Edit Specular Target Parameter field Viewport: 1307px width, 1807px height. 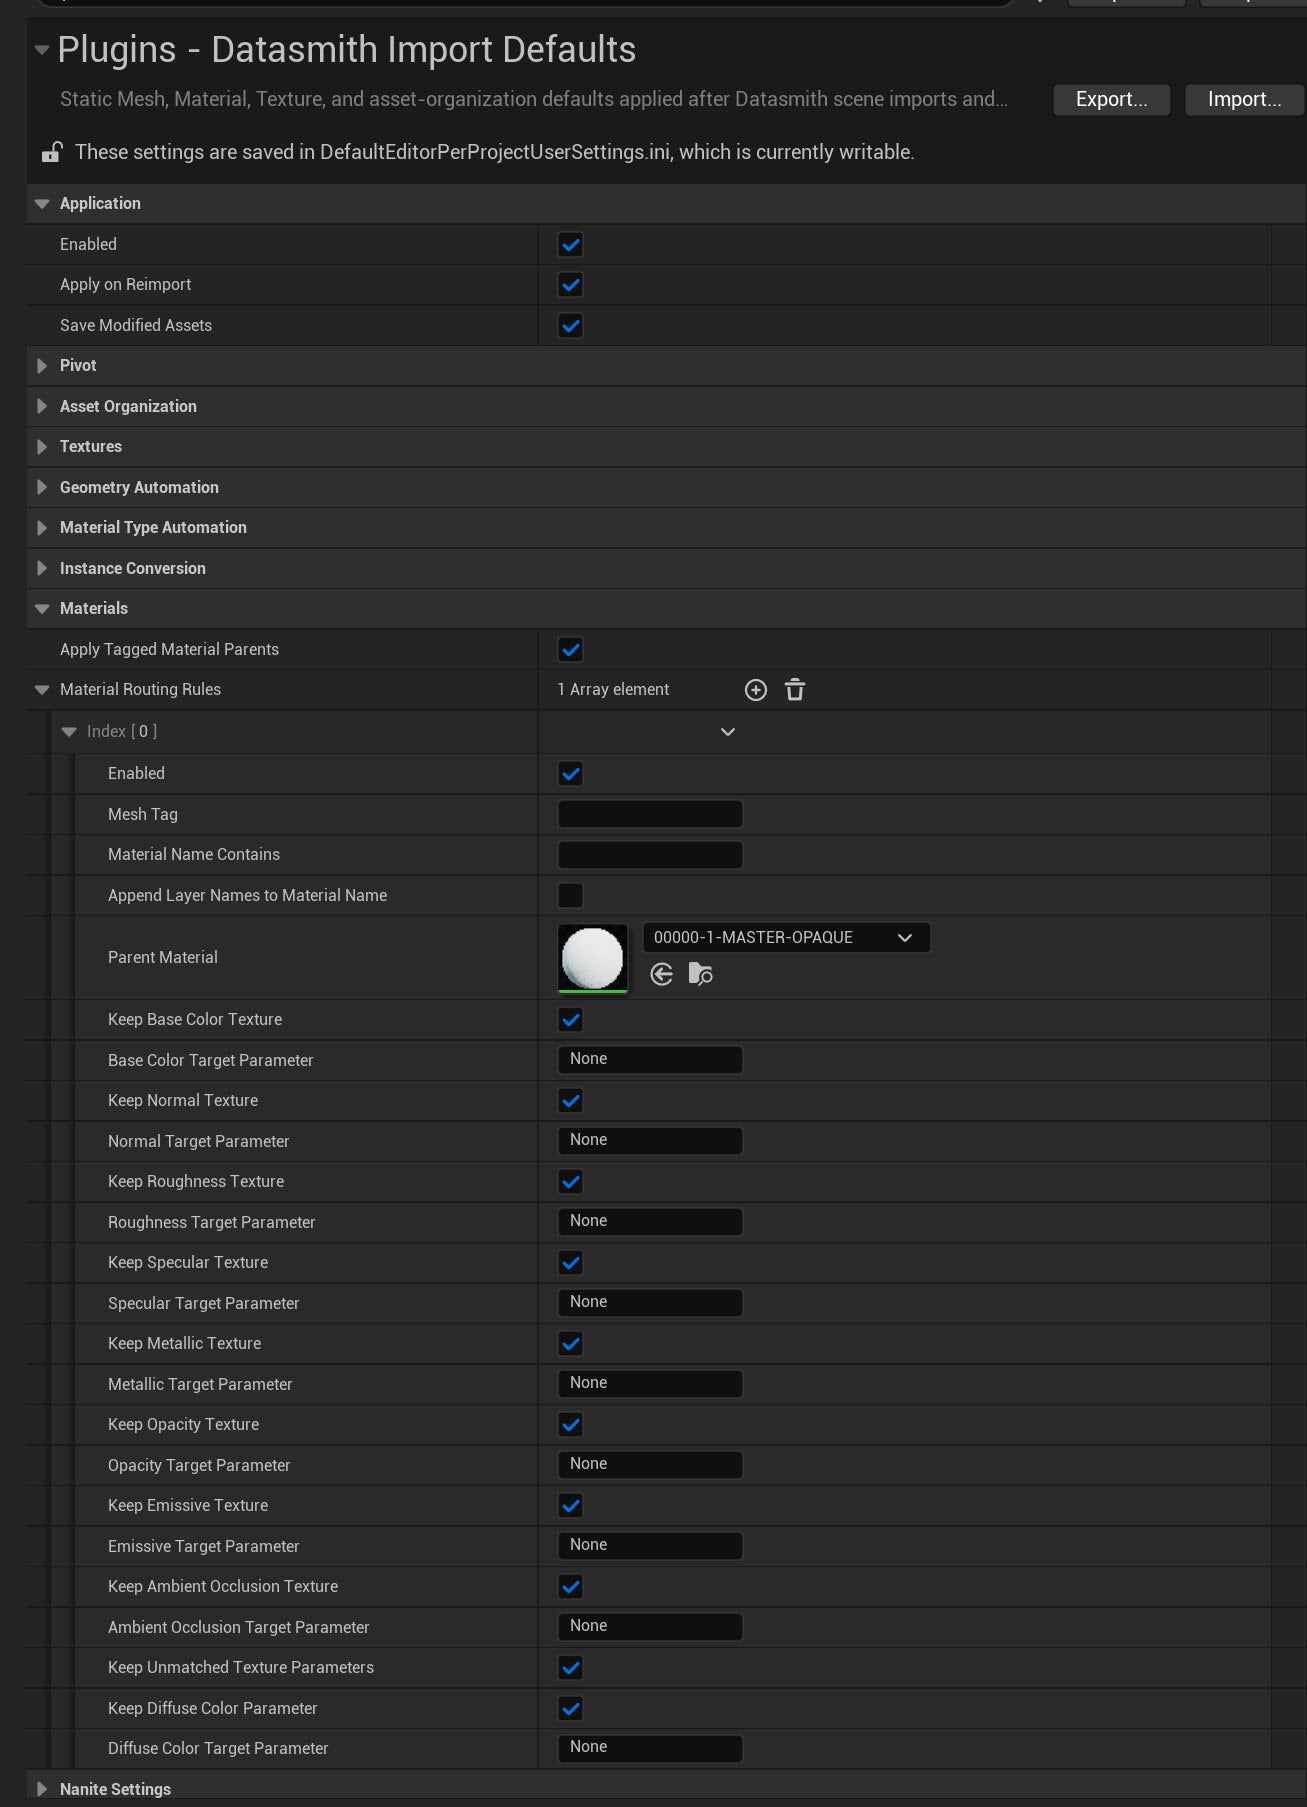coord(650,1303)
